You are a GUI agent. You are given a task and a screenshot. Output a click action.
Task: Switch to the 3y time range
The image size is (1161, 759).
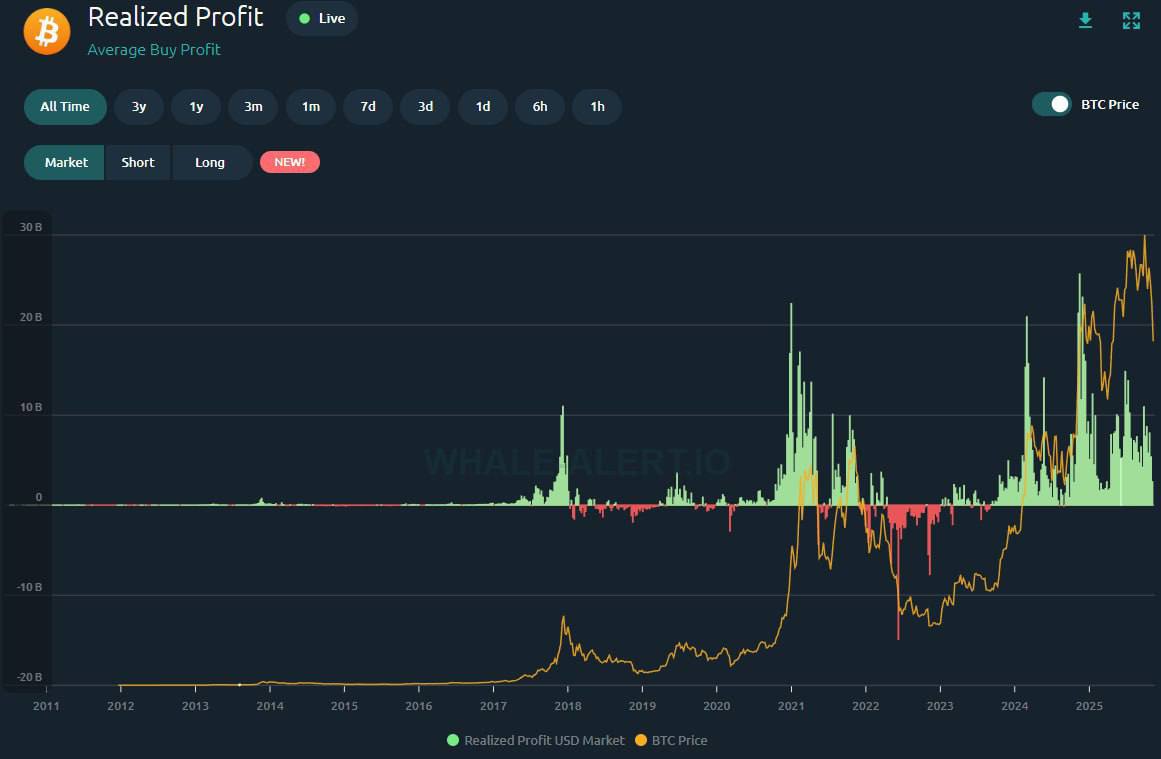pyautogui.click(x=139, y=107)
